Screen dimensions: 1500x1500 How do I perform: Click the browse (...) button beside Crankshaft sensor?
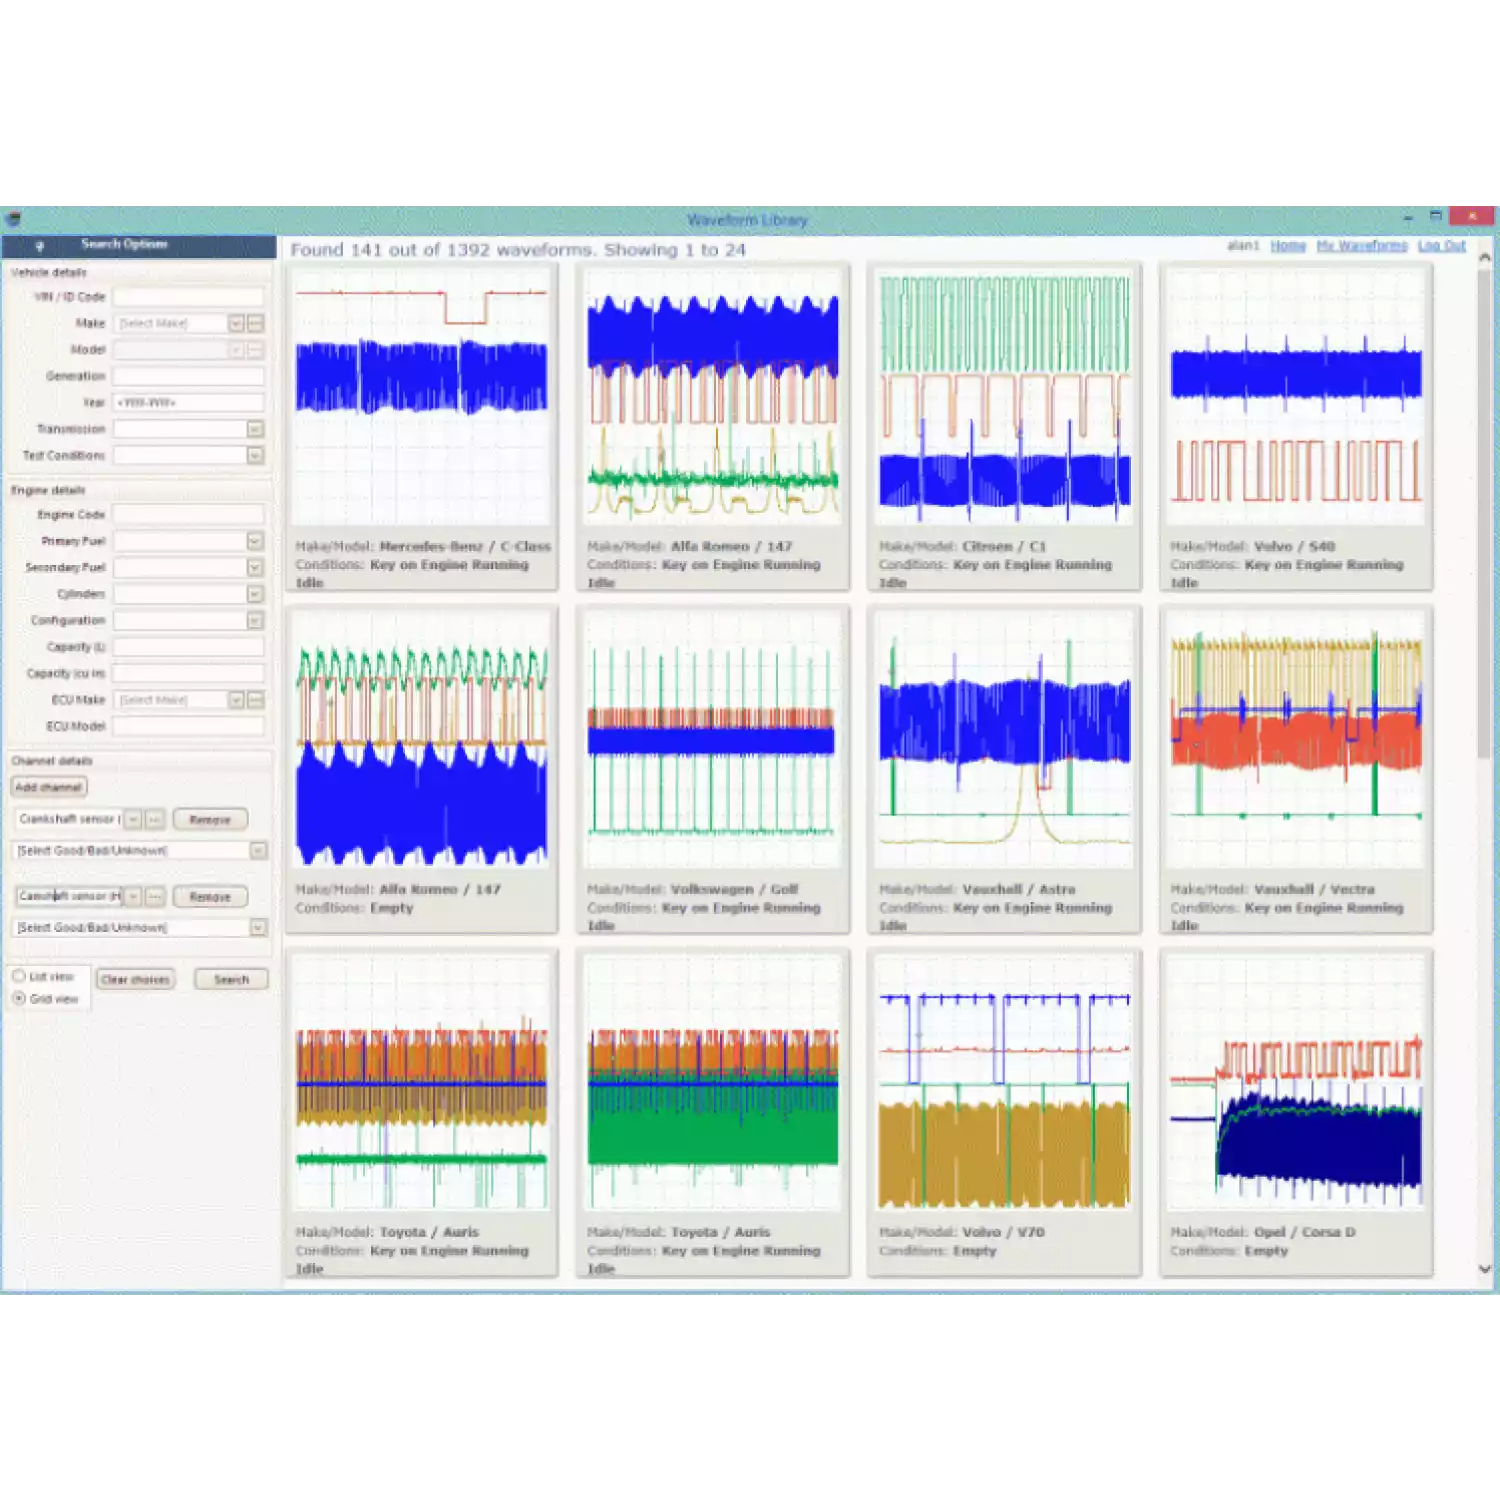click(155, 819)
